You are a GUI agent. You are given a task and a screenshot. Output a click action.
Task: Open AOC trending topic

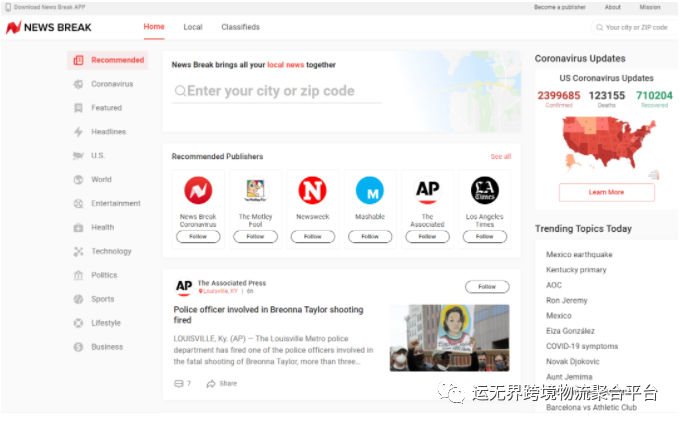point(554,285)
